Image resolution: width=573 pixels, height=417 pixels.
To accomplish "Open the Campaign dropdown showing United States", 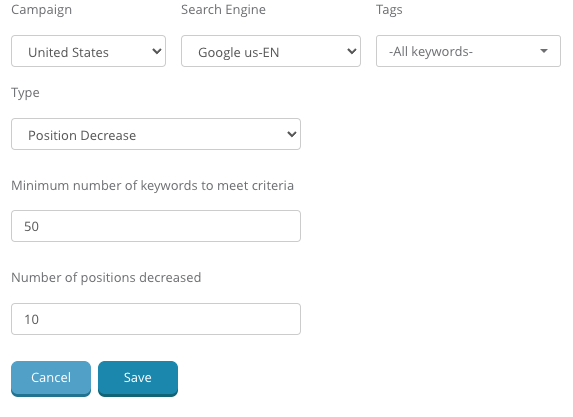I will (x=88, y=51).
